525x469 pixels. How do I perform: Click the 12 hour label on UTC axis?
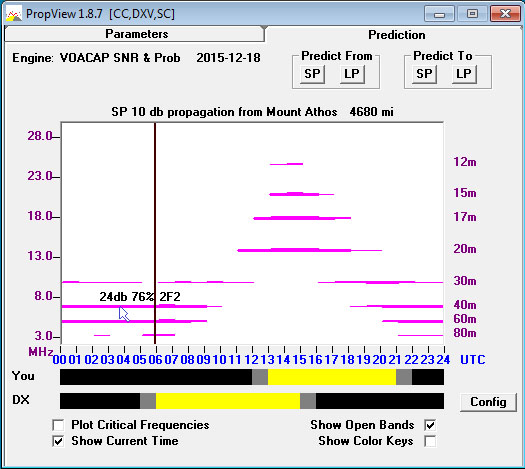coord(251,360)
